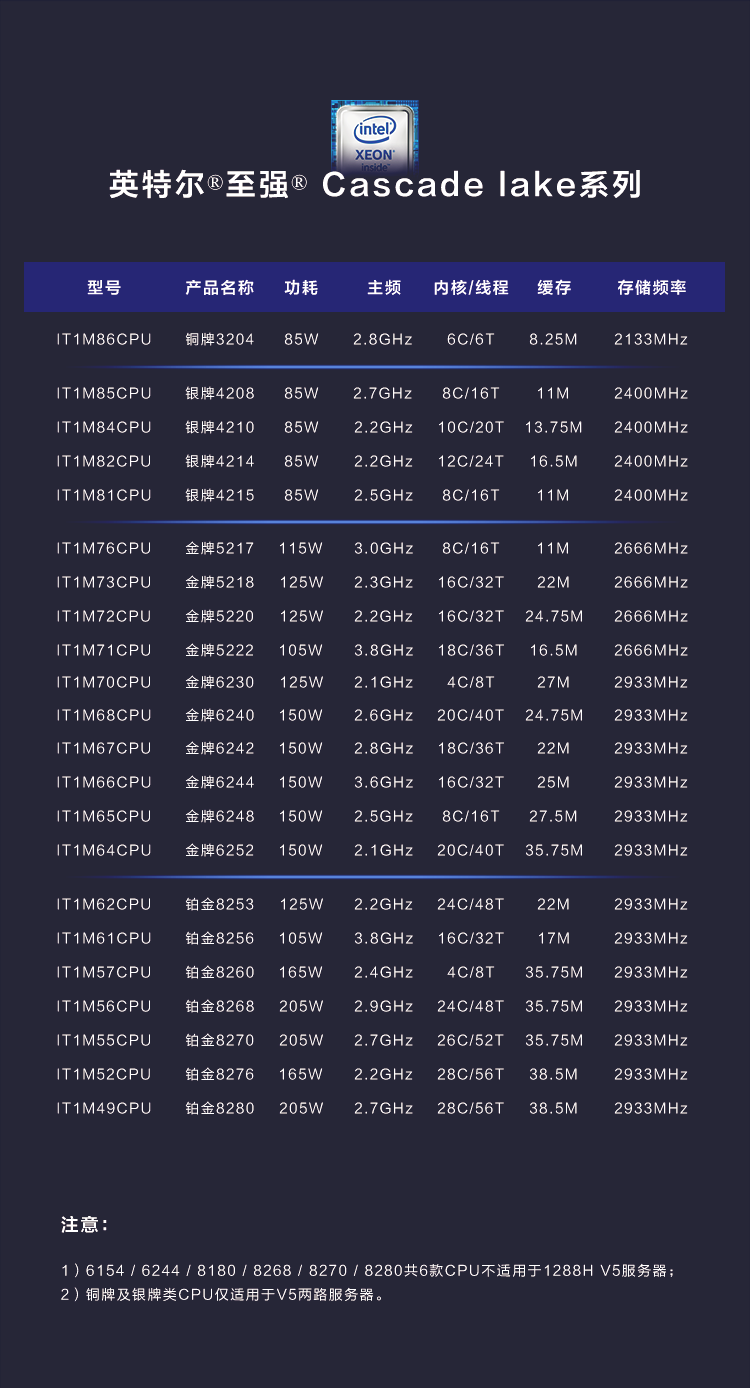Image resolution: width=750 pixels, height=1388 pixels.
Task: Select the 铂金8280 product entry
Action: click(x=220, y=1109)
